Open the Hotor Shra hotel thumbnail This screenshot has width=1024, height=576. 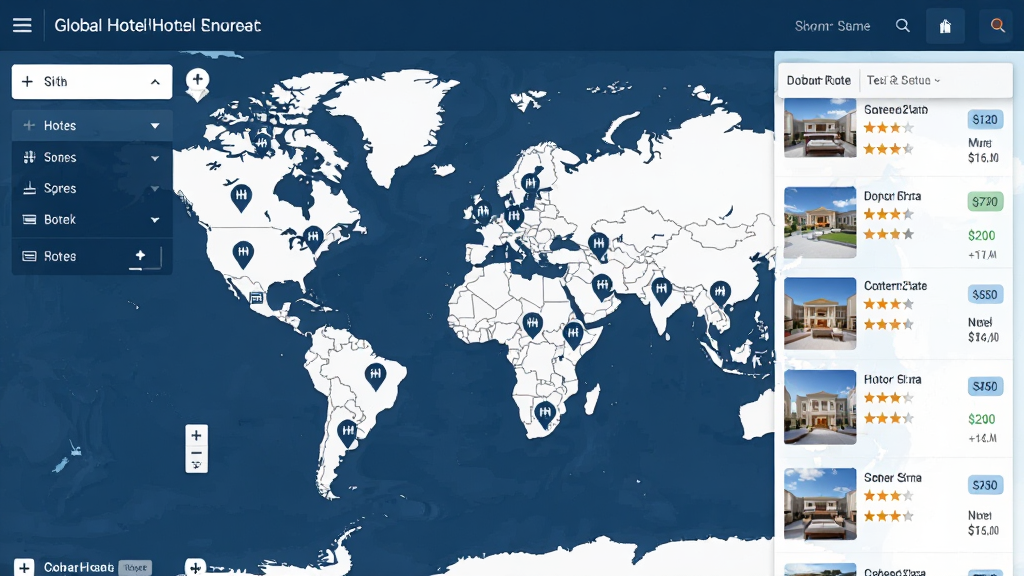click(820, 408)
